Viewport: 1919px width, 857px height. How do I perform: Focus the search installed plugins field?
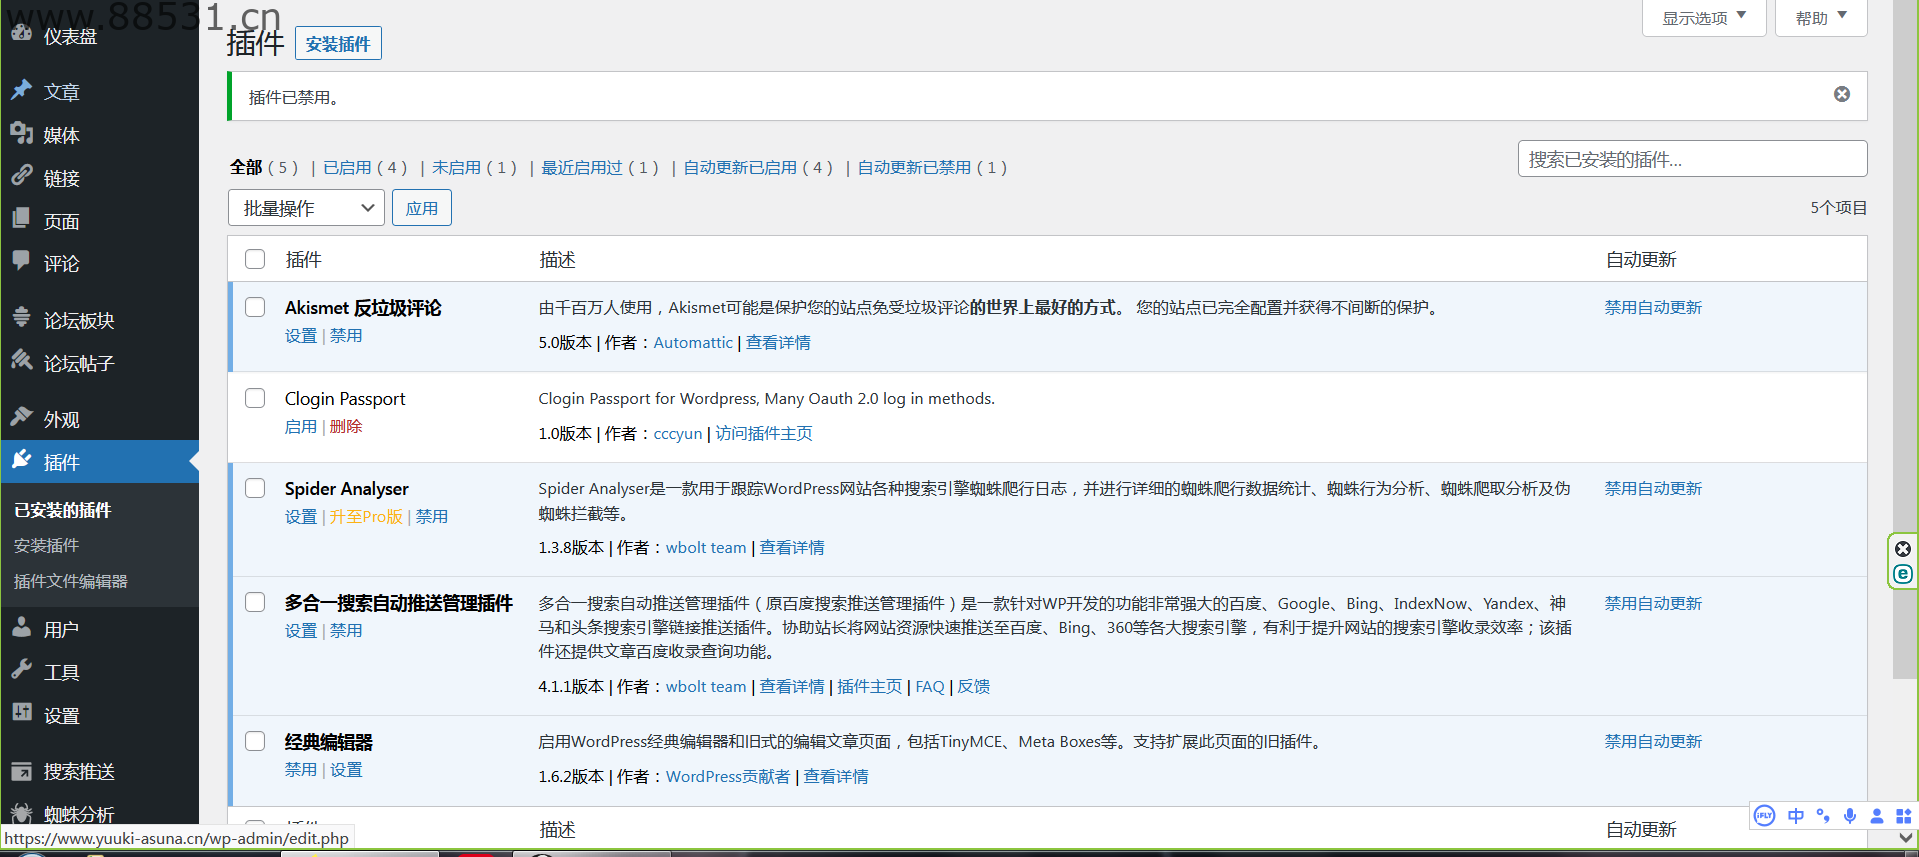click(x=1691, y=159)
